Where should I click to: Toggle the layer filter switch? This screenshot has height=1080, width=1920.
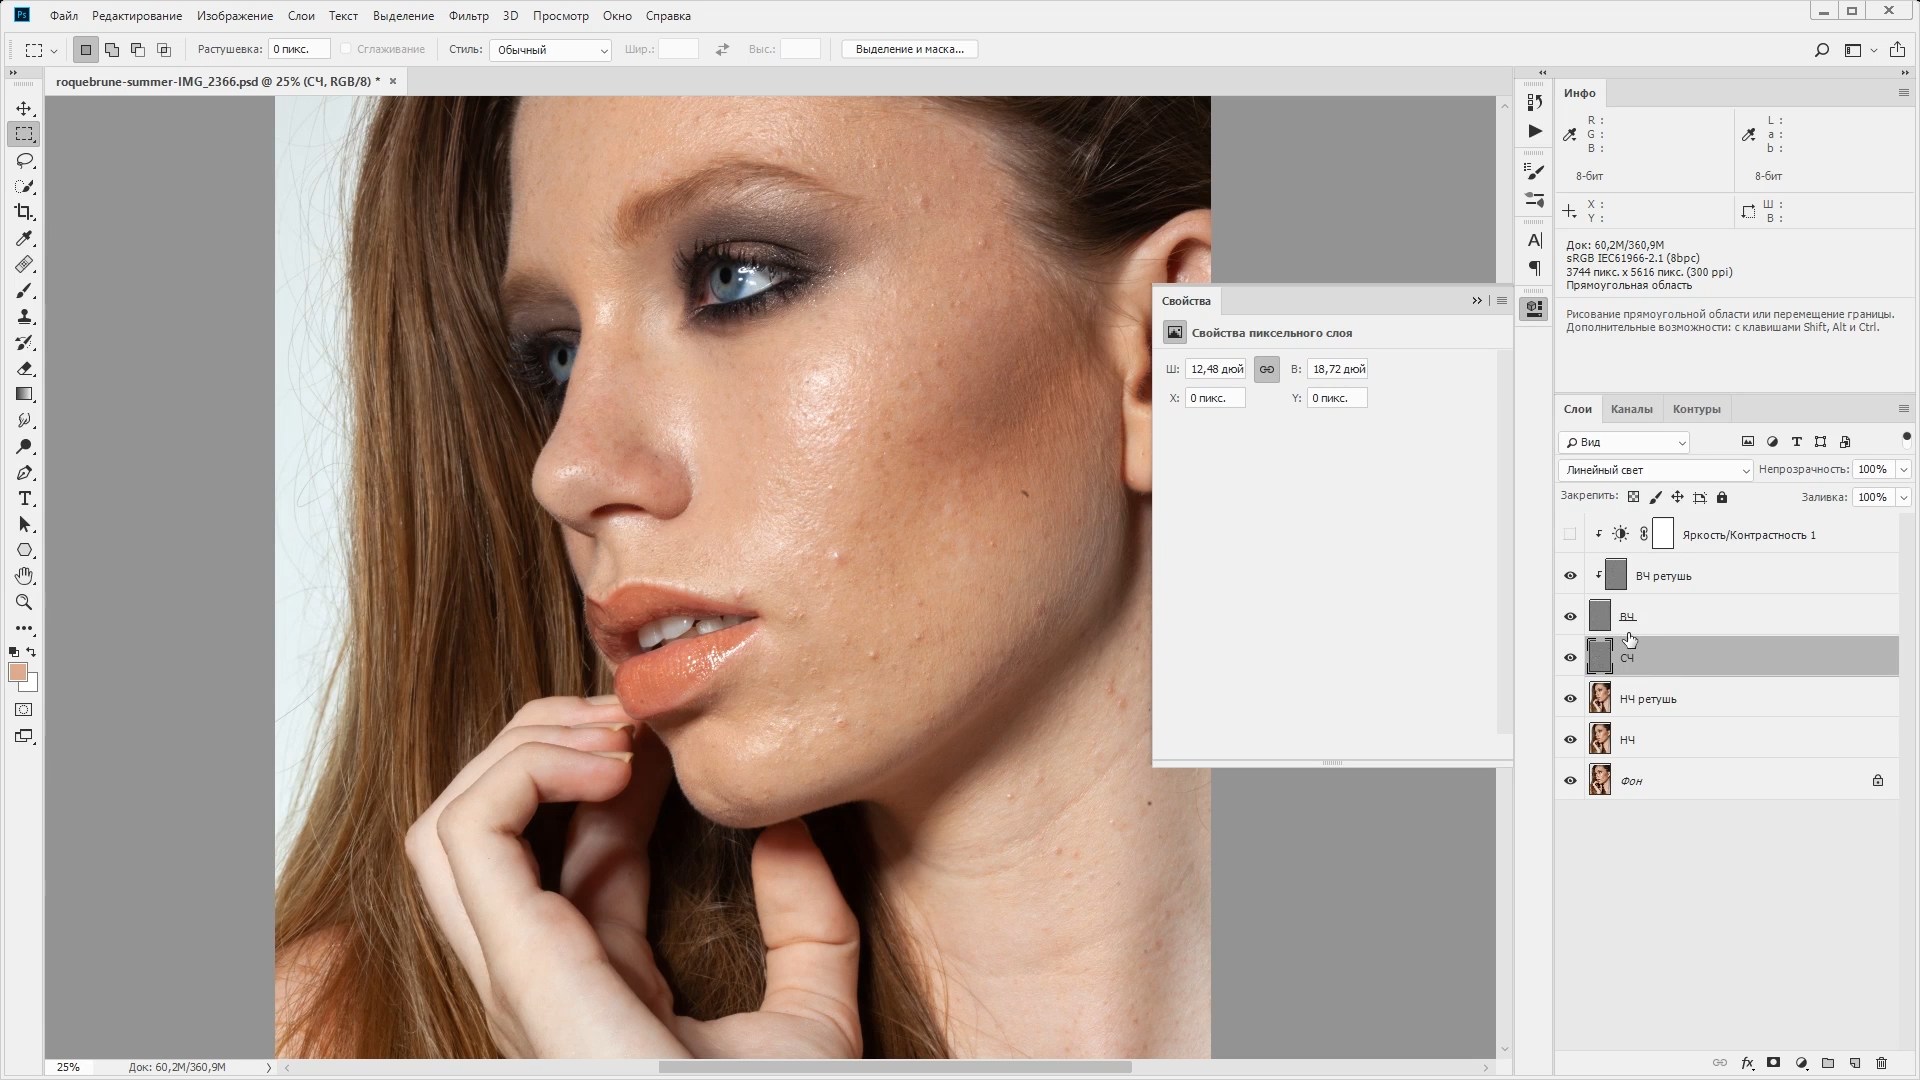pyautogui.click(x=1906, y=436)
